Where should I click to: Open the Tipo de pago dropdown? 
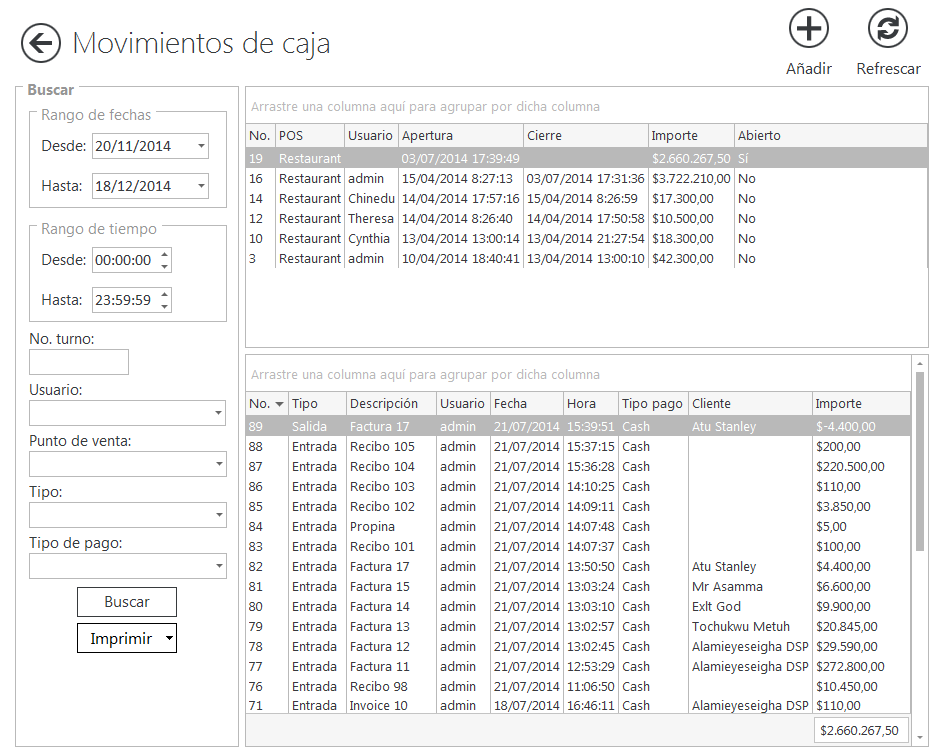[x=218, y=566]
